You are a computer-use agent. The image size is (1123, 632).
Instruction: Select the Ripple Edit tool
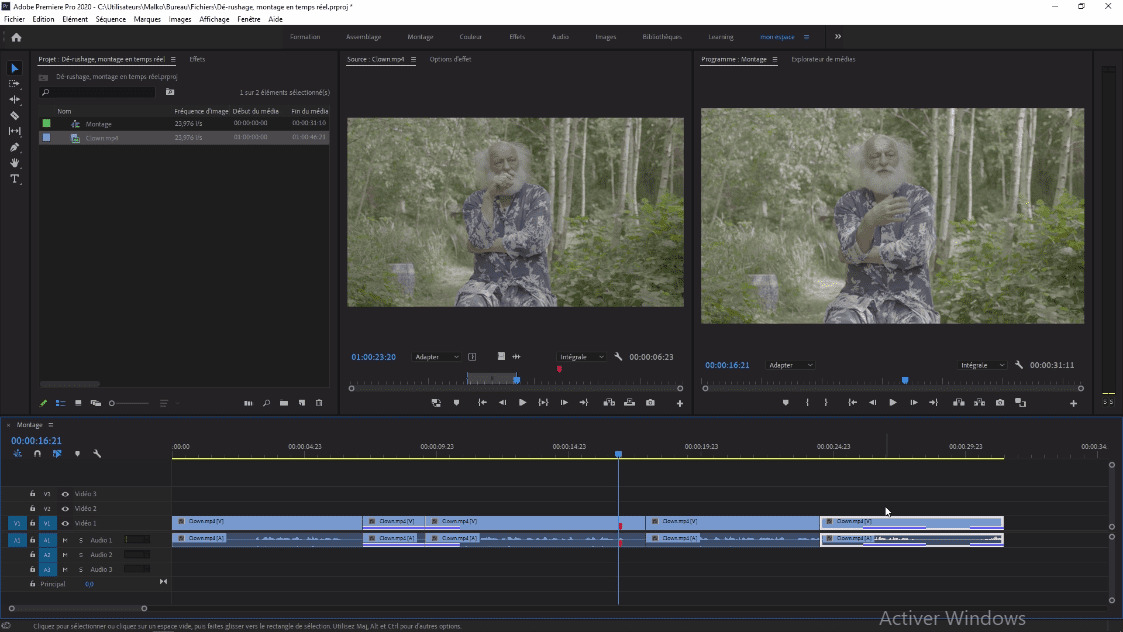(x=14, y=101)
